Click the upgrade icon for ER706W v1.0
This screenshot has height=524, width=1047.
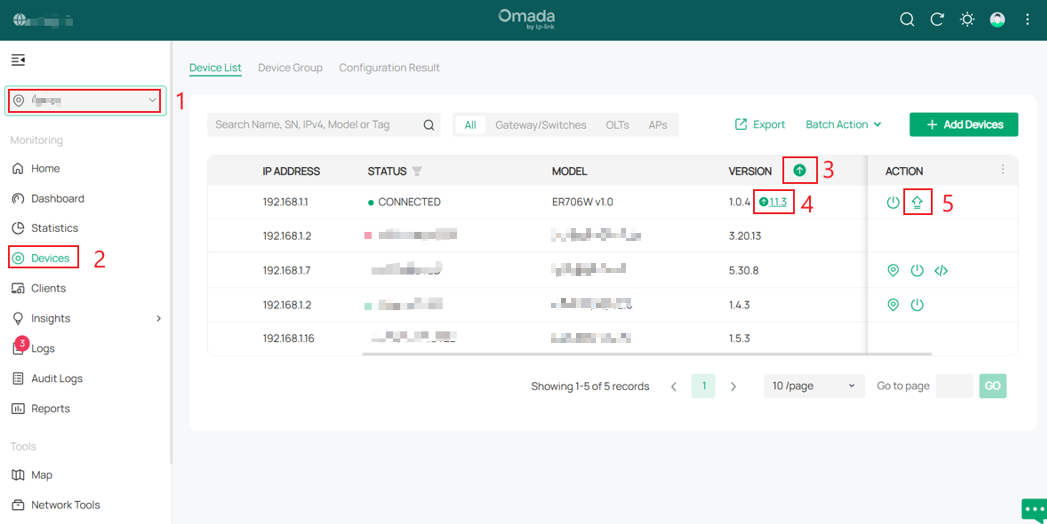(x=917, y=202)
